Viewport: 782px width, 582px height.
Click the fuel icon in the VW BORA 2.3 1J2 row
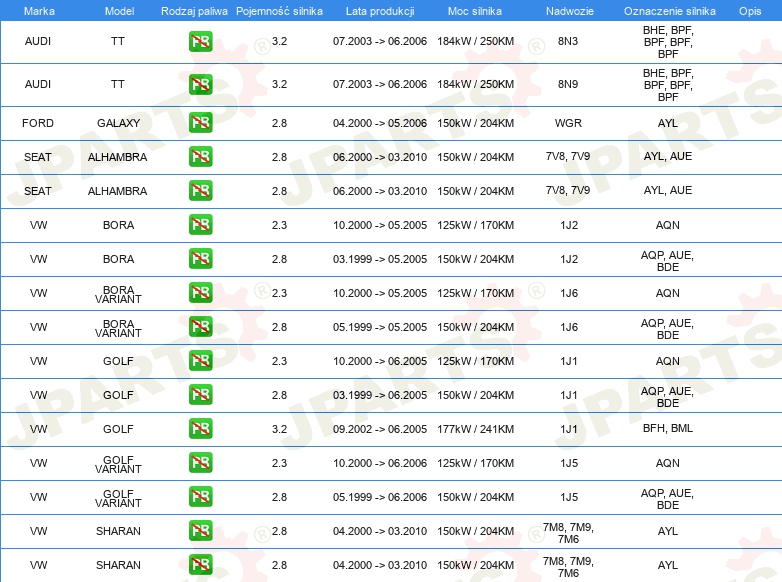point(200,224)
